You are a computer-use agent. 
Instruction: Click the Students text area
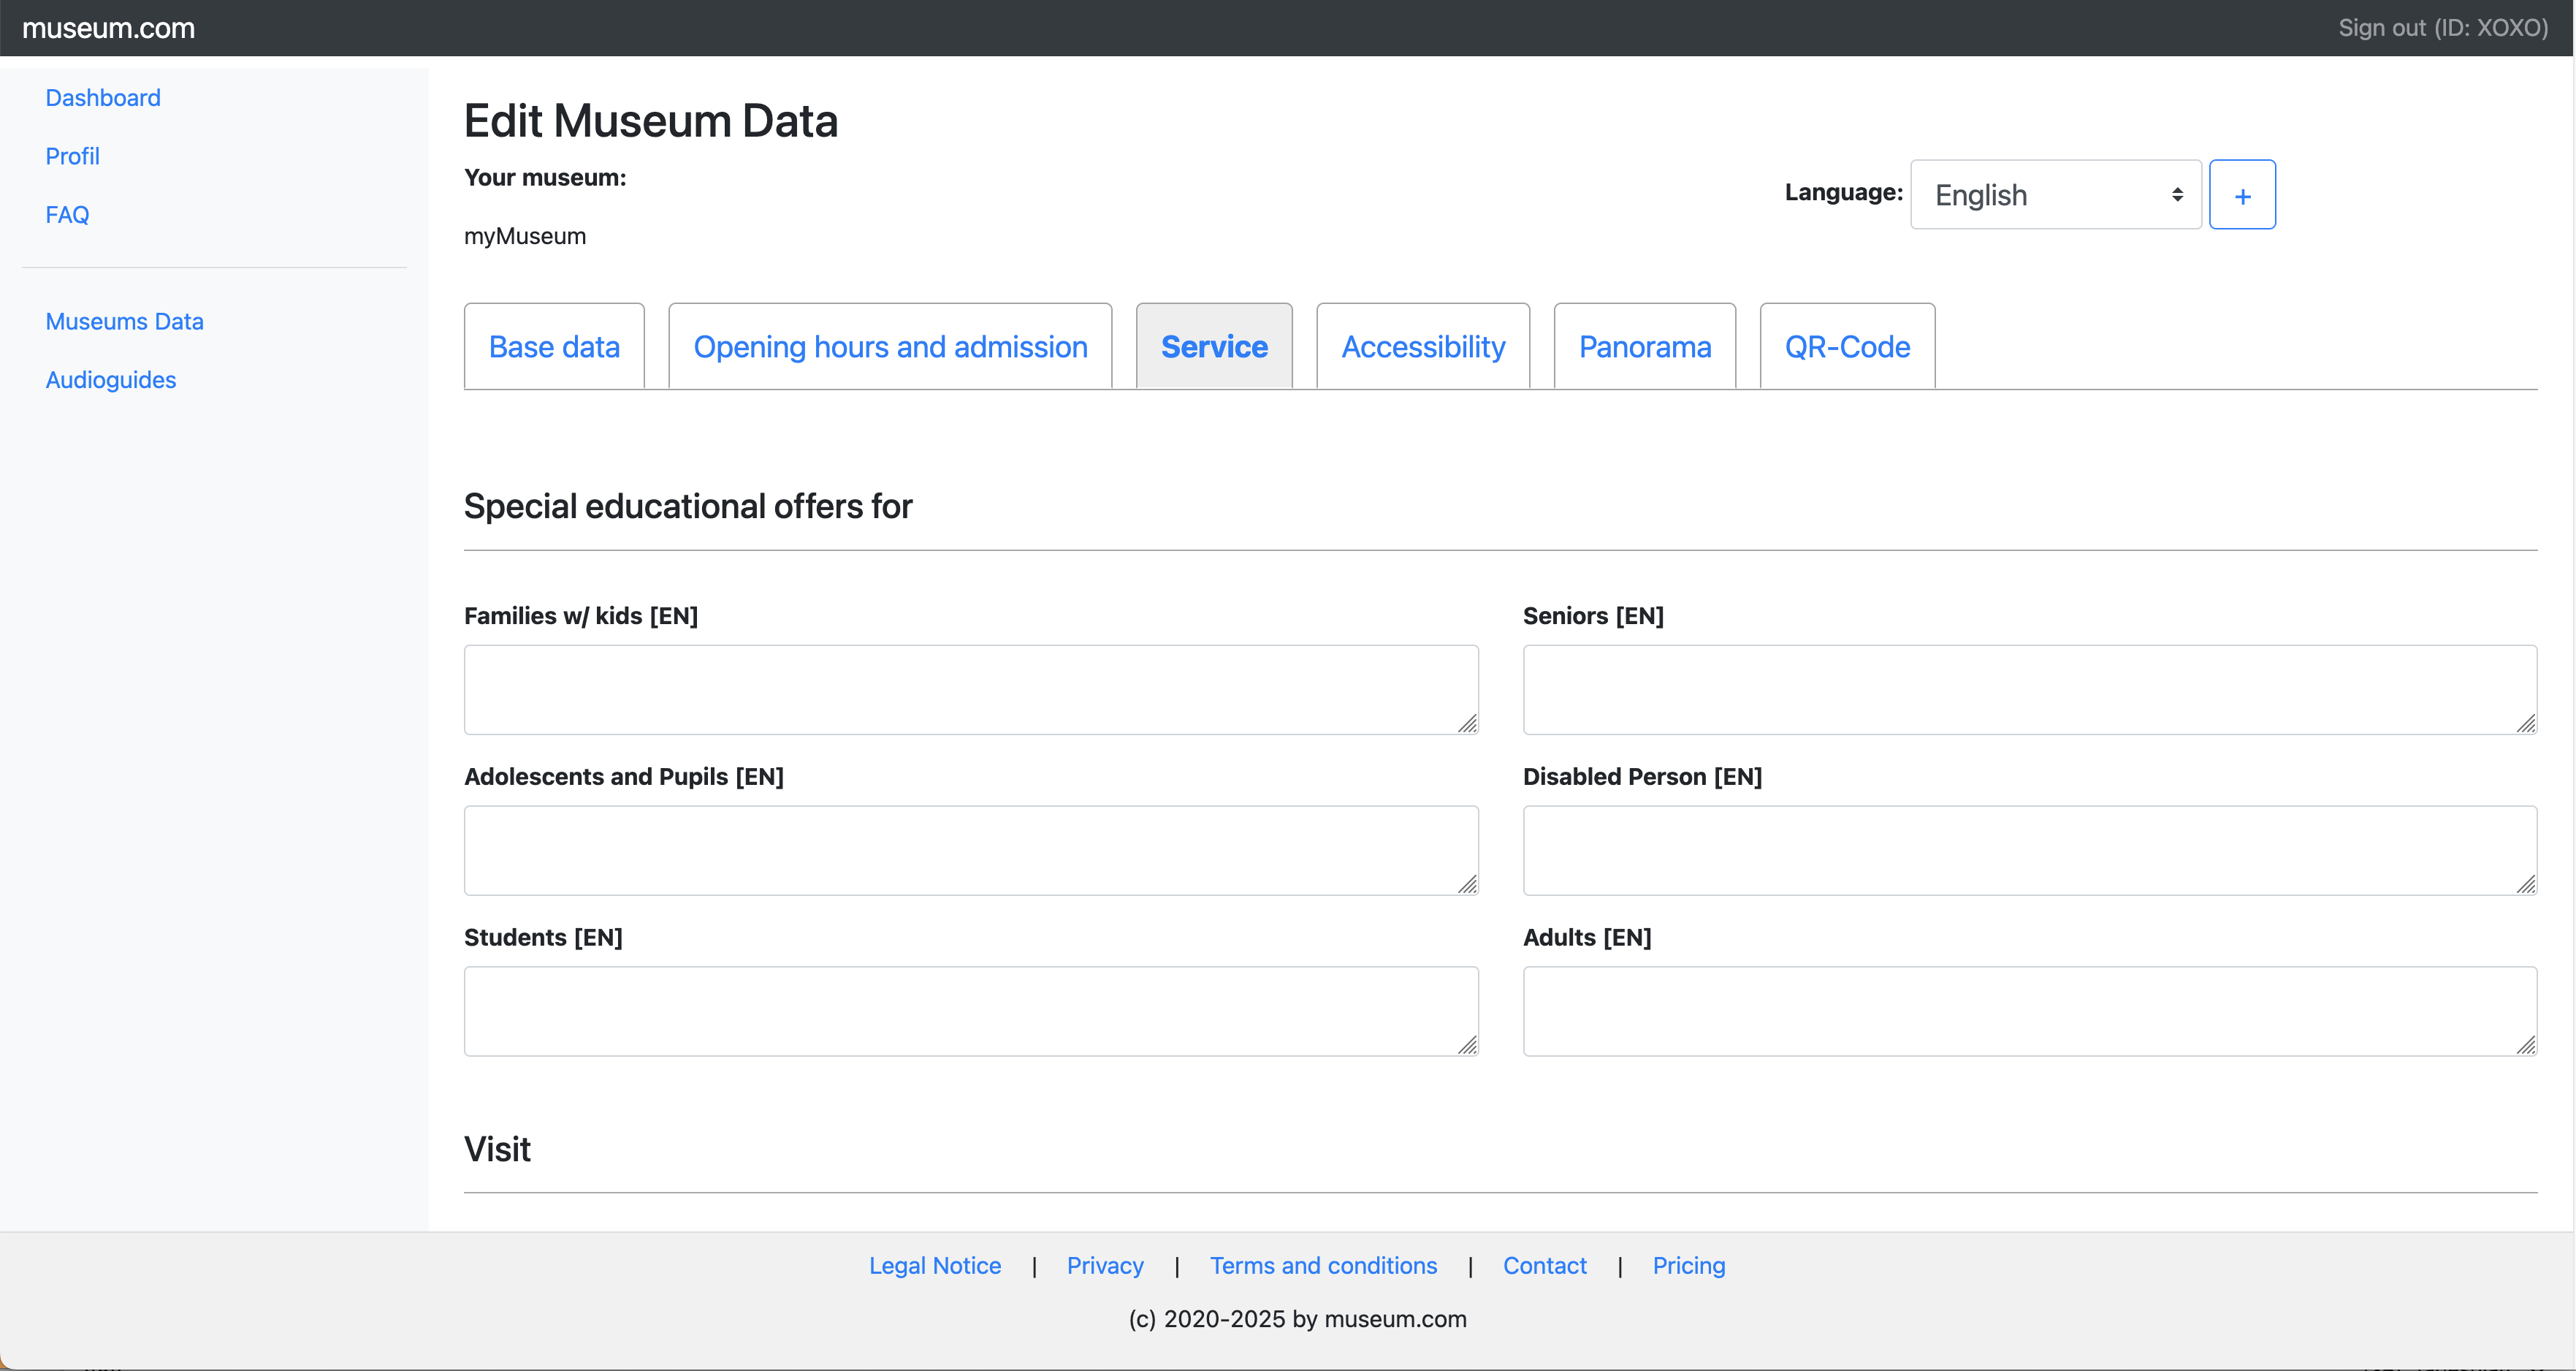click(x=970, y=1011)
